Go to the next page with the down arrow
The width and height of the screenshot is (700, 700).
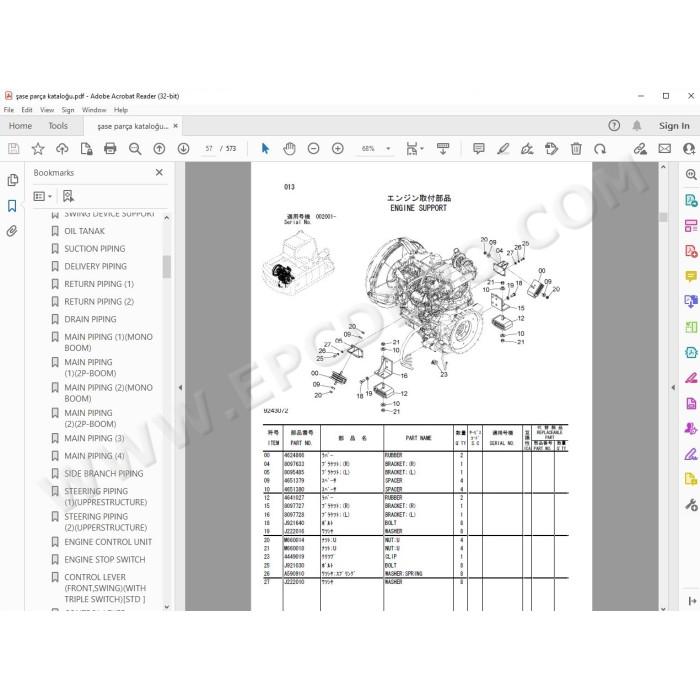tap(183, 149)
